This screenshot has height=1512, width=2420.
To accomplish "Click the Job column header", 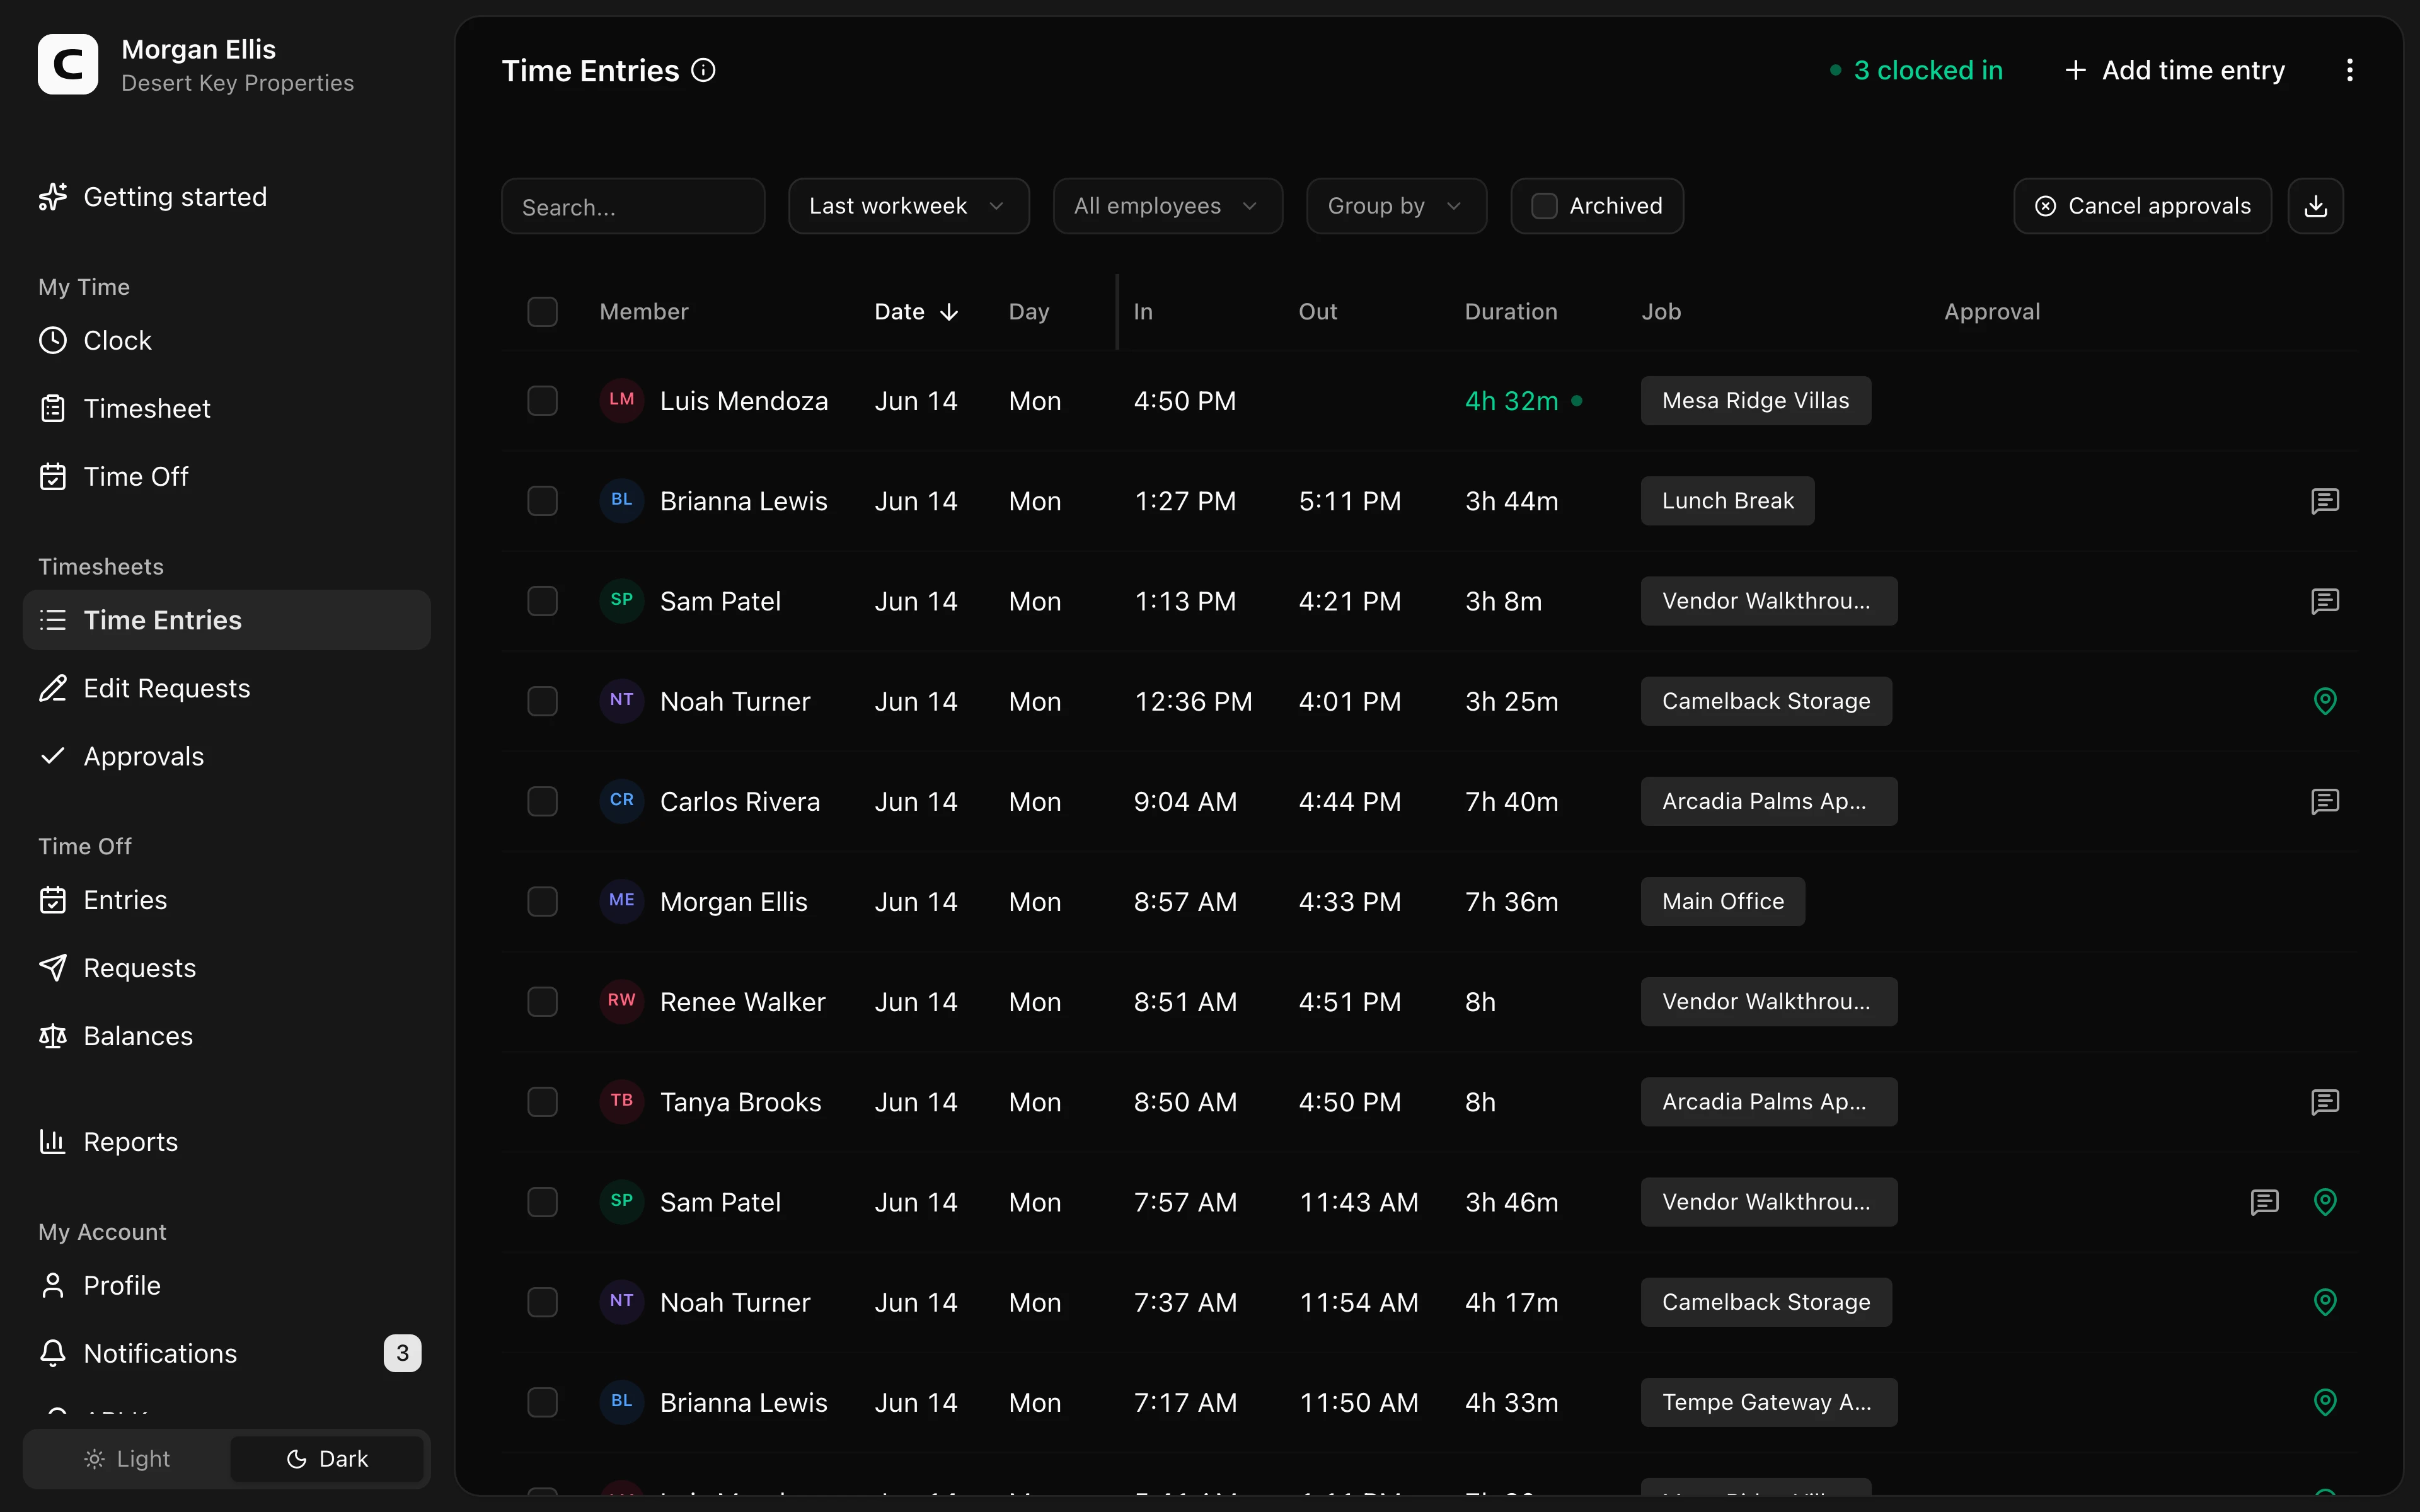I will pyautogui.click(x=1661, y=312).
